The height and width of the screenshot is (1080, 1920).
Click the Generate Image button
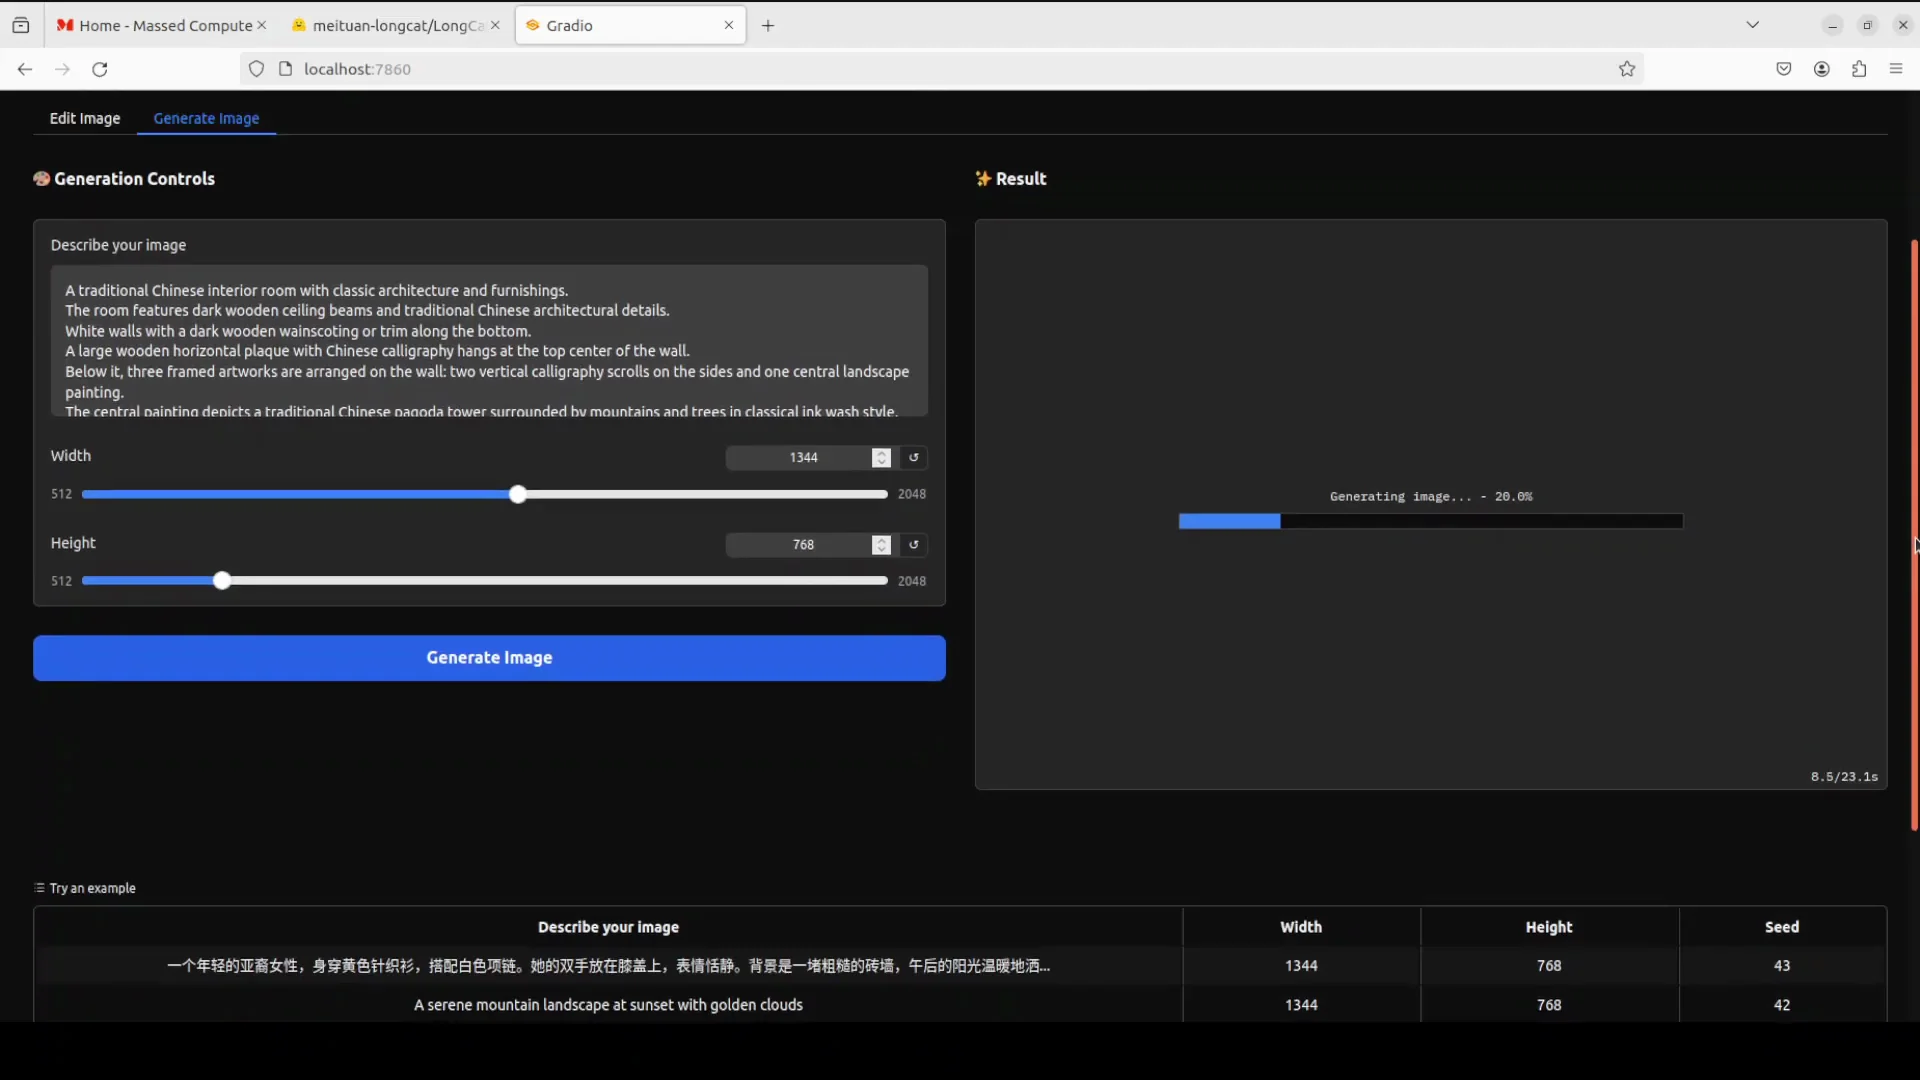click(x=489, y=657)
